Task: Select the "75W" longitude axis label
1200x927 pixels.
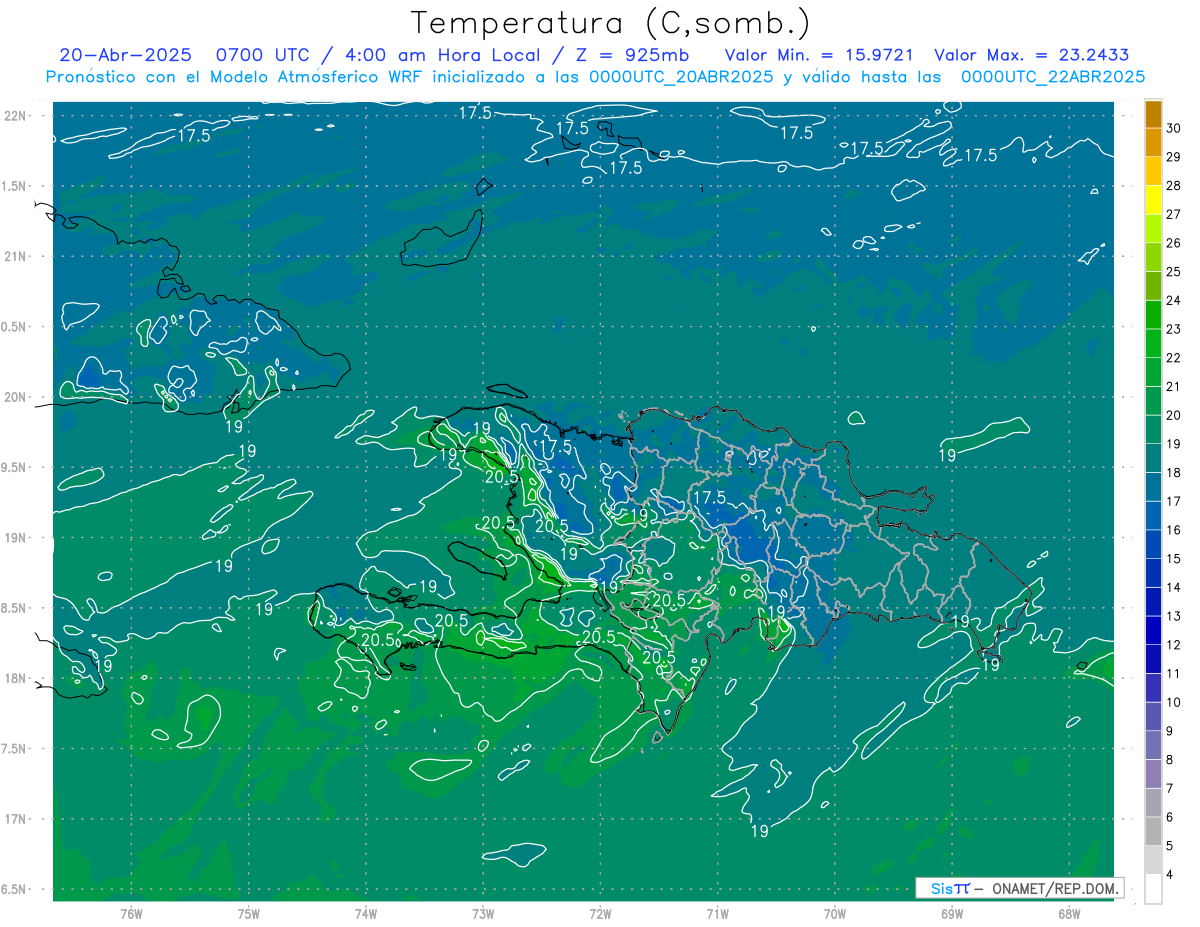Action: pos(249,913)
